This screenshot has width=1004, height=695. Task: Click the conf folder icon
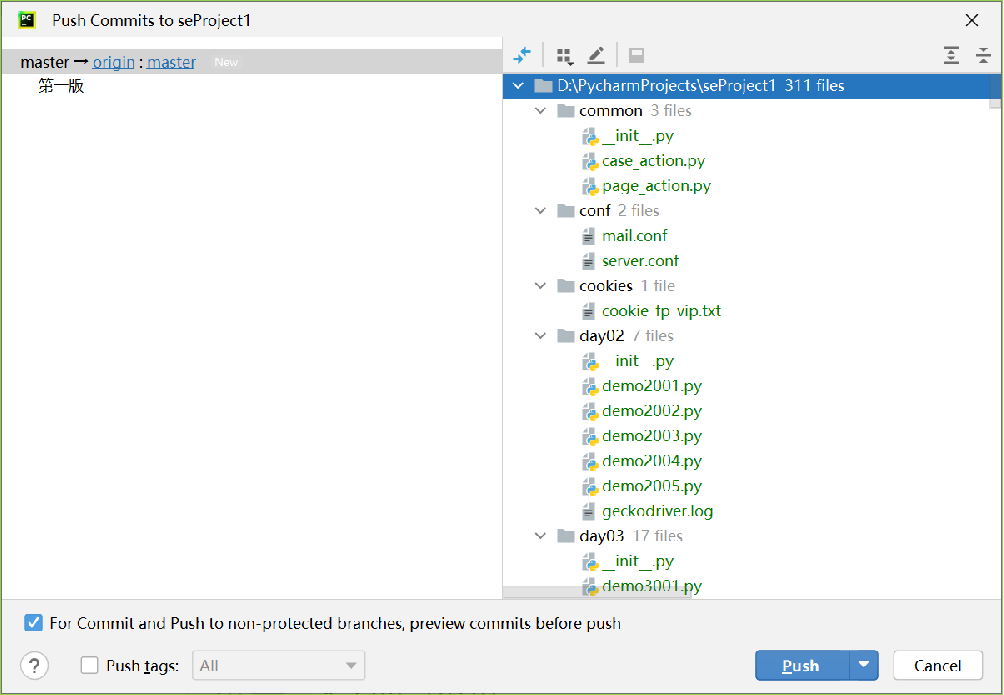click(565, 211)
